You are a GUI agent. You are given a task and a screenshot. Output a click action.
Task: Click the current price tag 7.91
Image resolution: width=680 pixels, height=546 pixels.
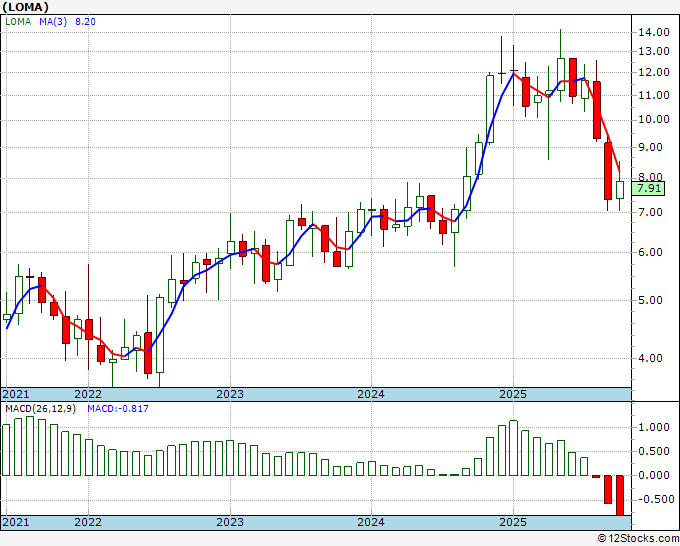point(649,189)
